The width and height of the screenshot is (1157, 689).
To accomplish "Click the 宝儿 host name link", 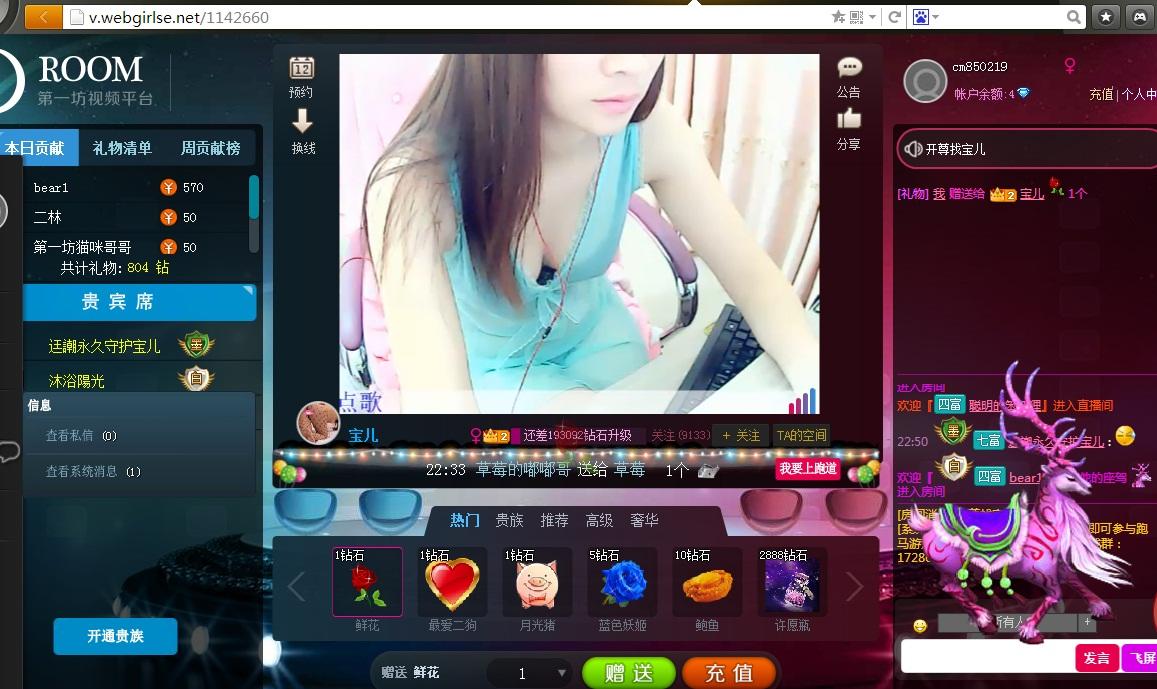I will pos(363,435).
